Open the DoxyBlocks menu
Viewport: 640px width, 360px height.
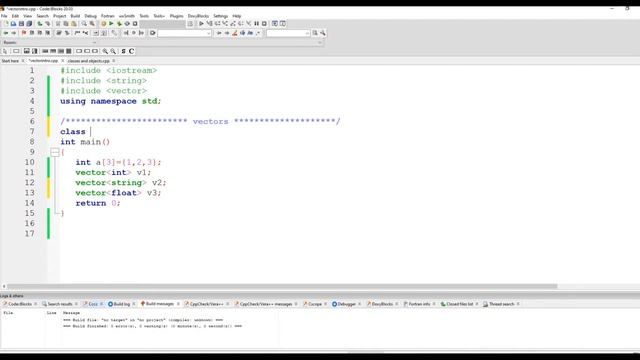[x=198, y=16]
